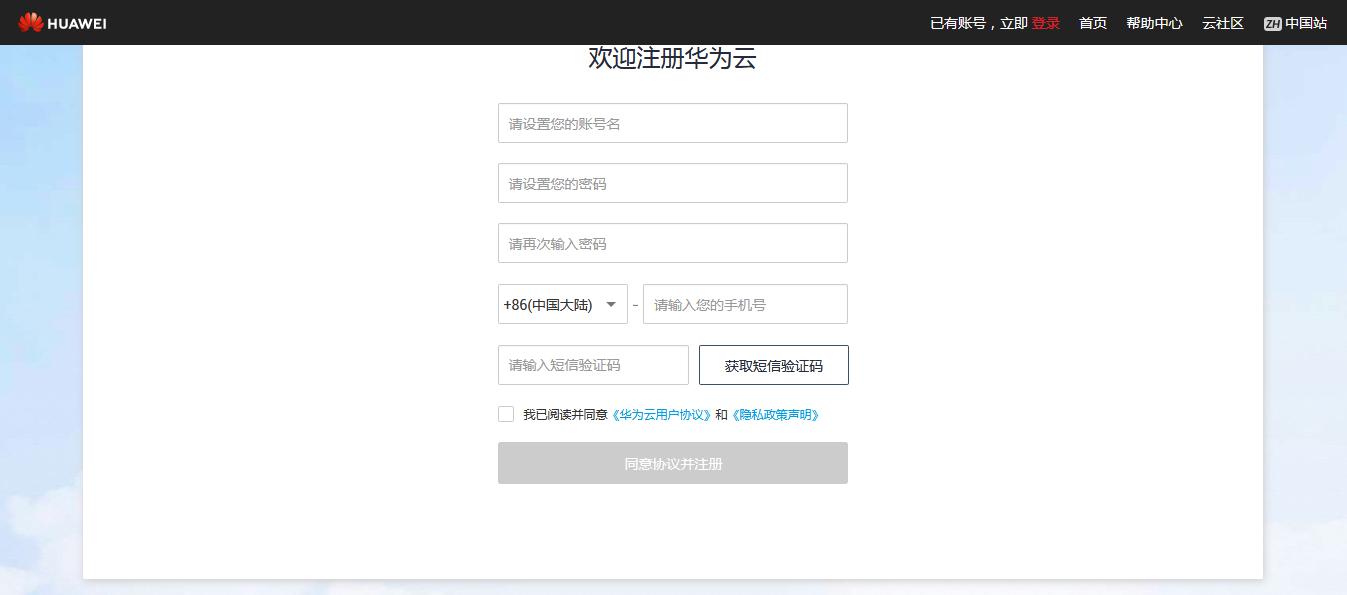Select the 请再次输入密码 field

[672, 243]
